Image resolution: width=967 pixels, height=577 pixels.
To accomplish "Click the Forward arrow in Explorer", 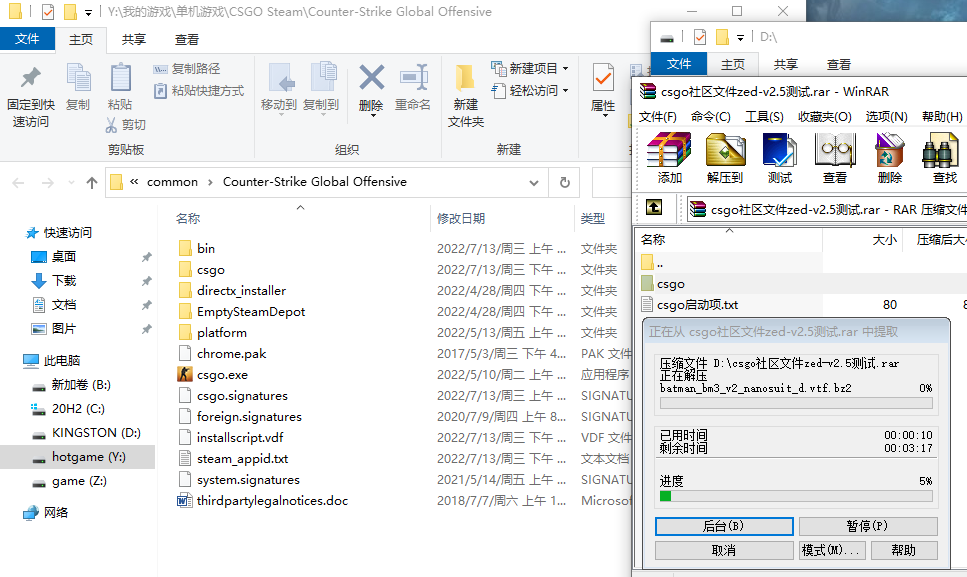I will click(x=47, y=182).
